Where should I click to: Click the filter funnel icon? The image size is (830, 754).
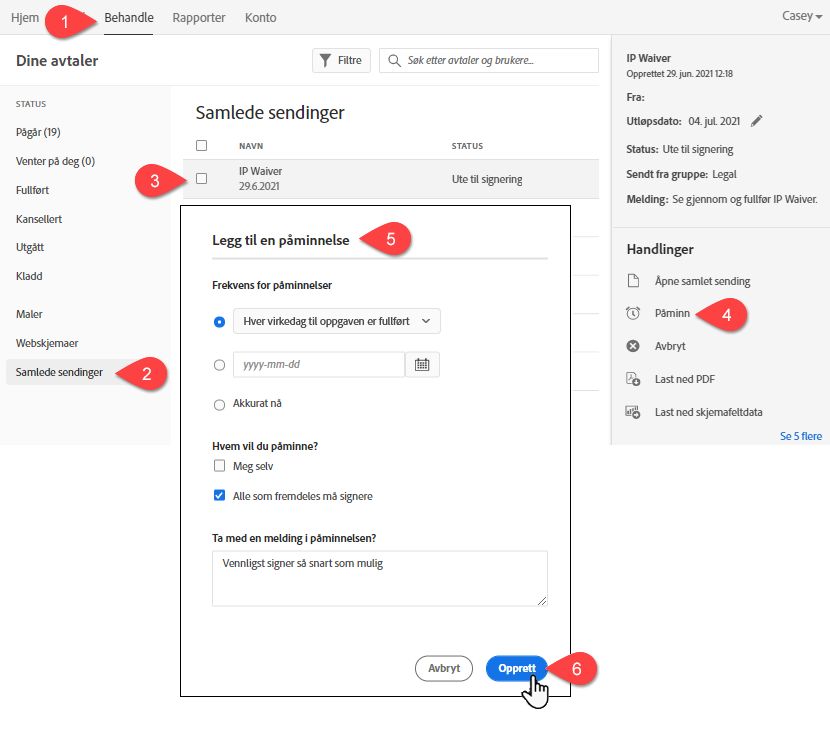click(x=326, y=60)
